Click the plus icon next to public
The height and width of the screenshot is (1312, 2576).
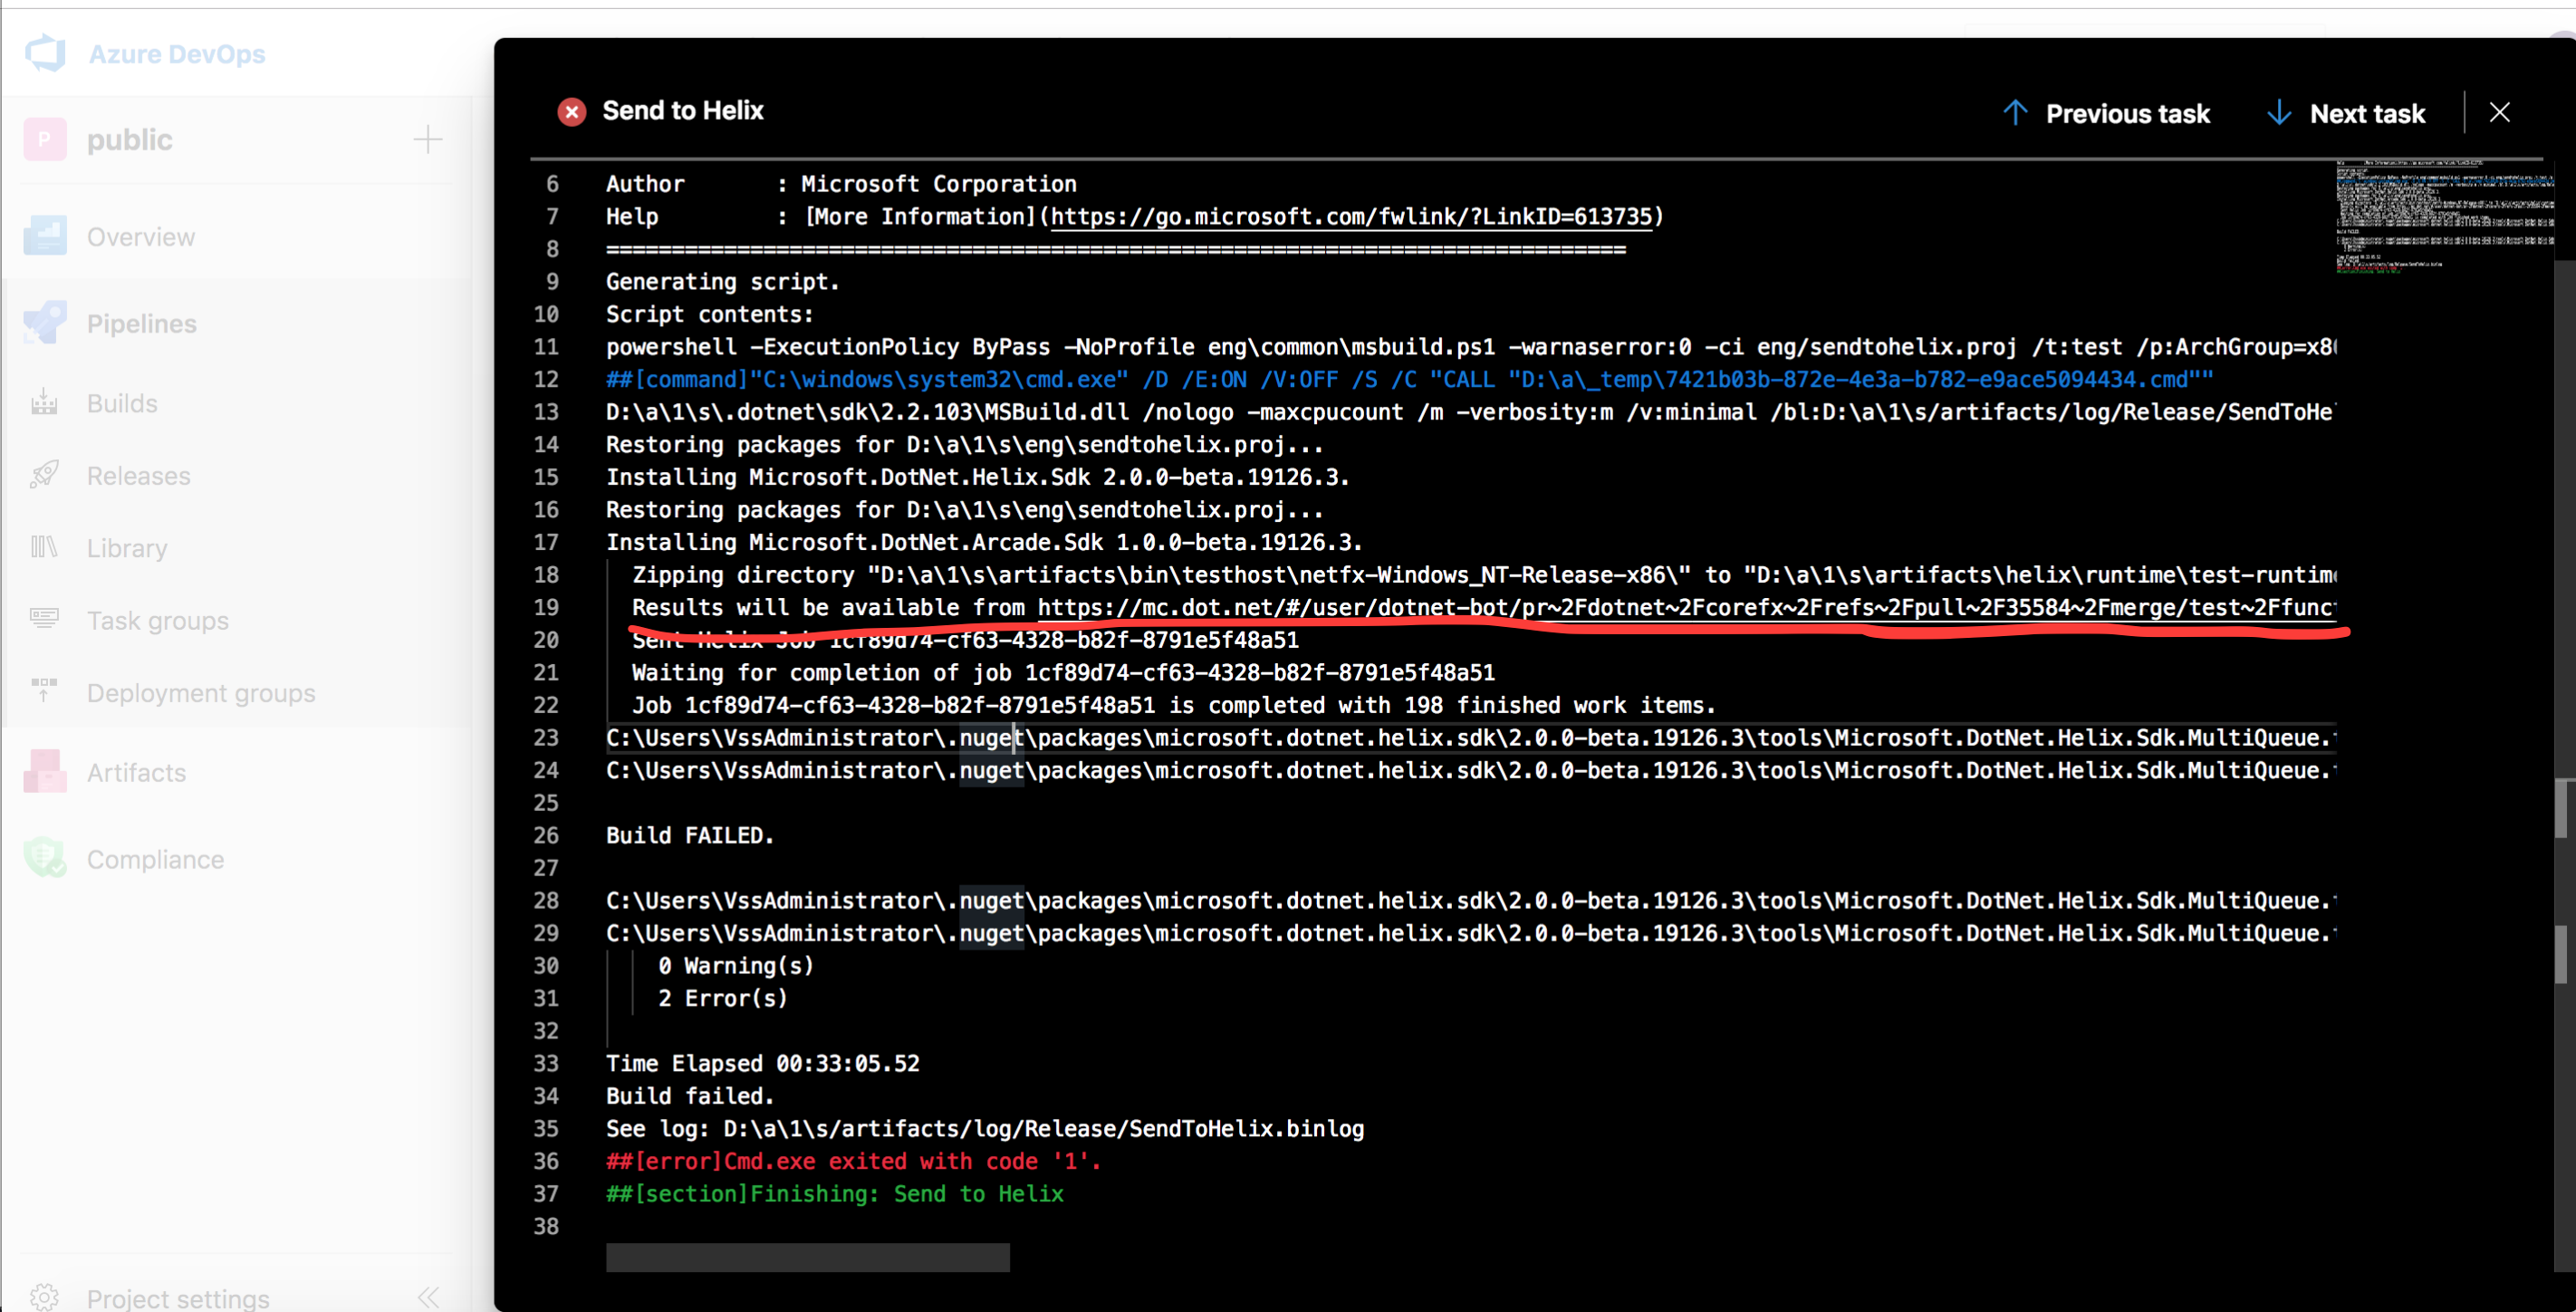click(427, 139)
